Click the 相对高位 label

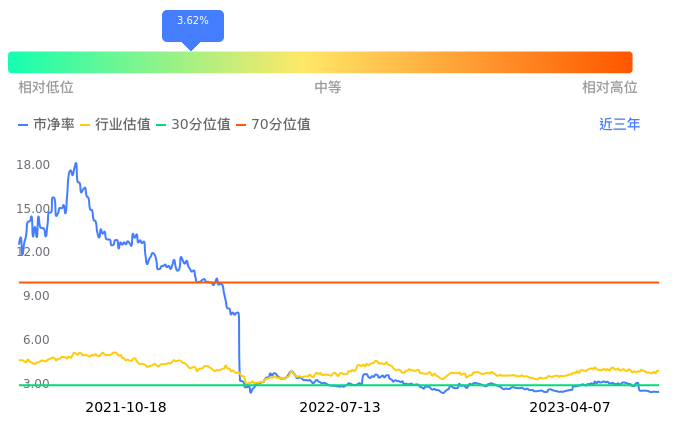point(610,88)
